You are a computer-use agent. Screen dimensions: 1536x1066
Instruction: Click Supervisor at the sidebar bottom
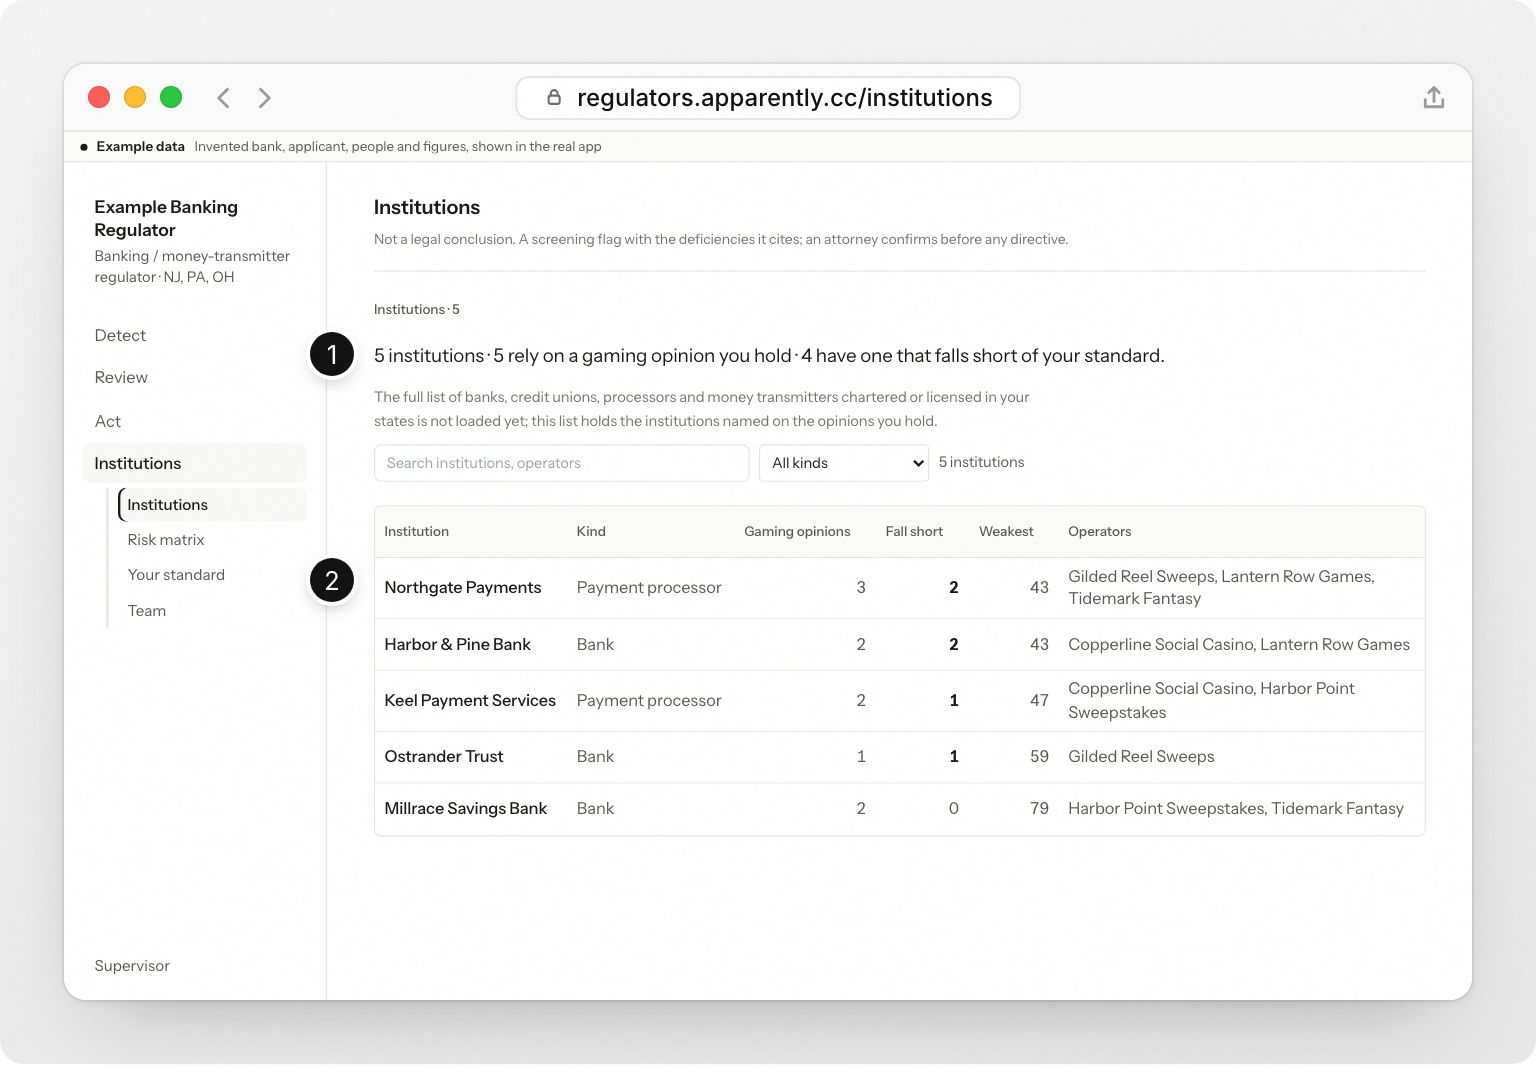(132, 966)
